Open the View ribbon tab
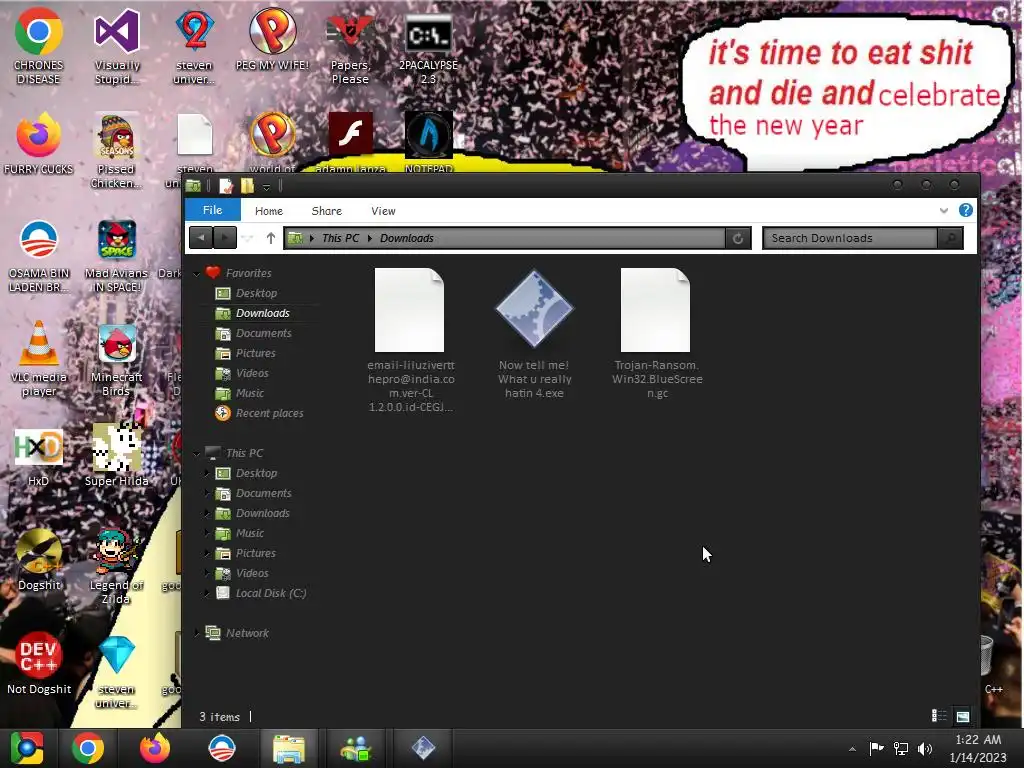Screen dimensions: 1024x768 (x=383, y=211)
